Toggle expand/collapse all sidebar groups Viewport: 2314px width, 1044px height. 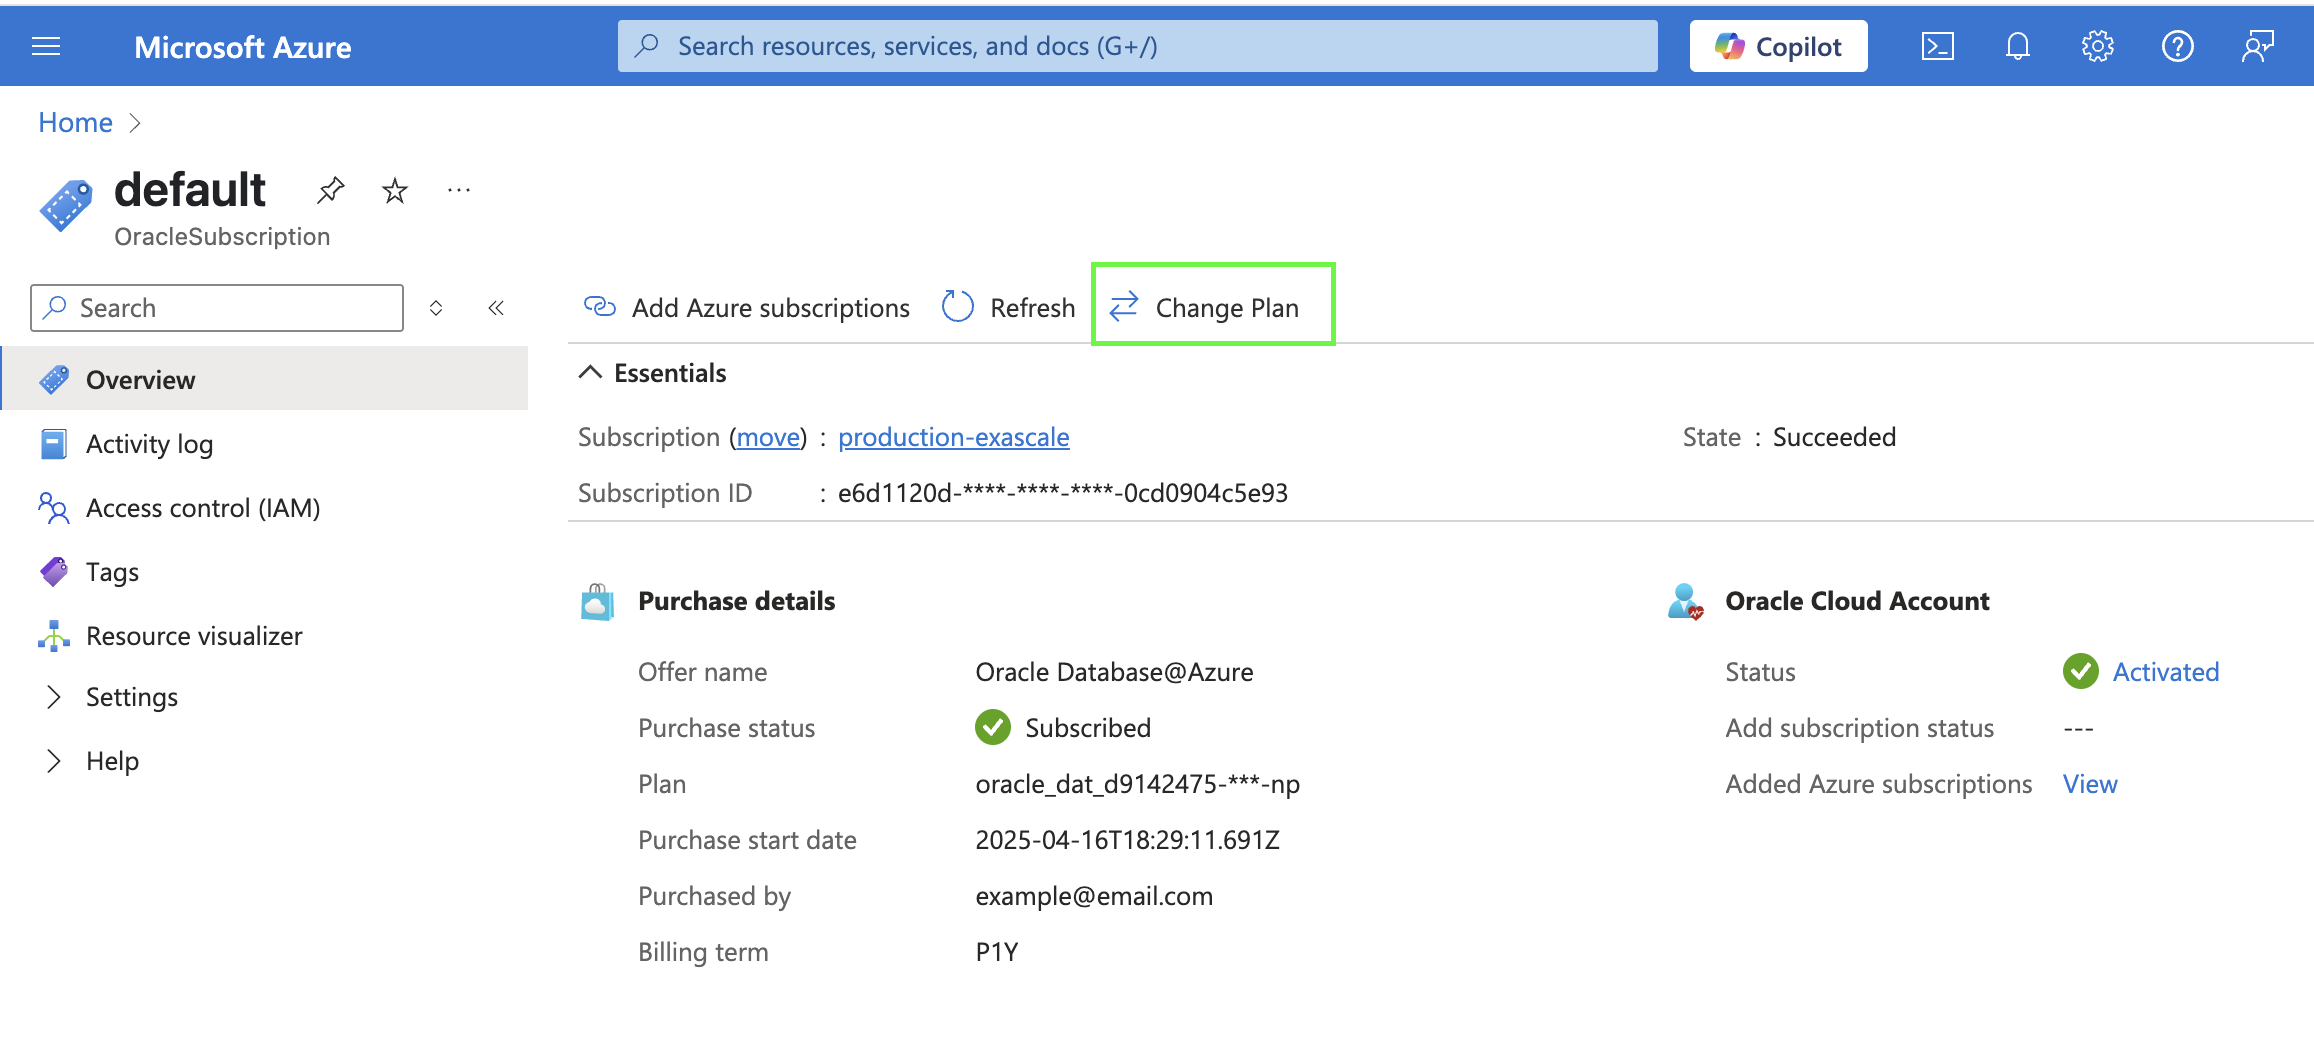coord(436,308)
